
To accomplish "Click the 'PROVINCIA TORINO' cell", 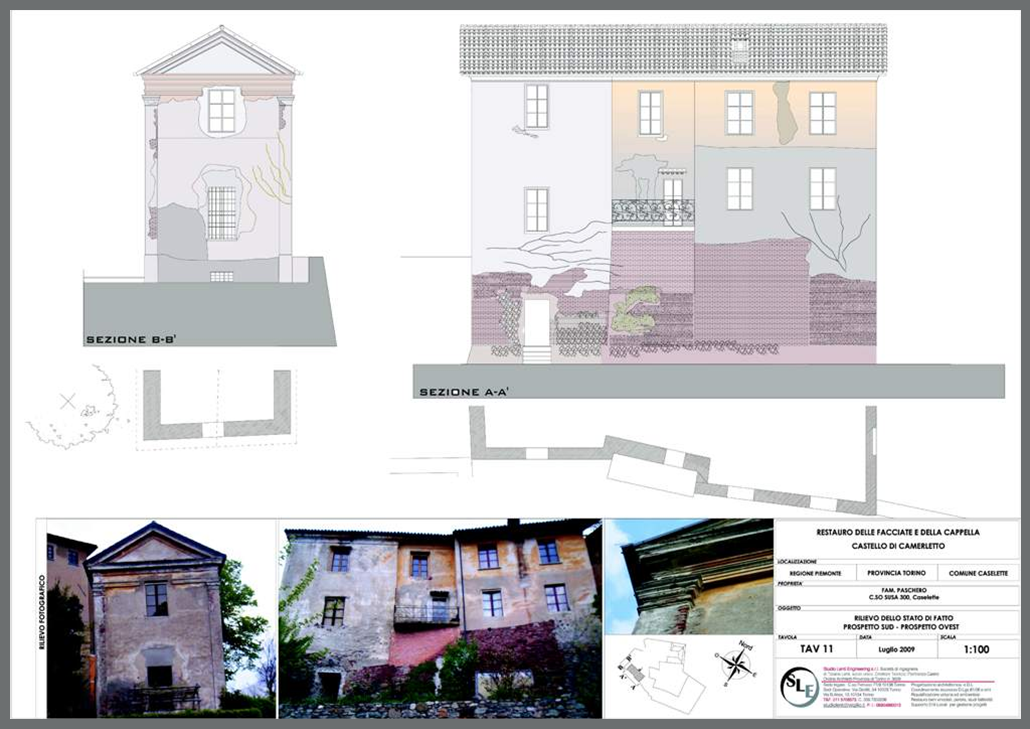I will (x=897, y=573).
